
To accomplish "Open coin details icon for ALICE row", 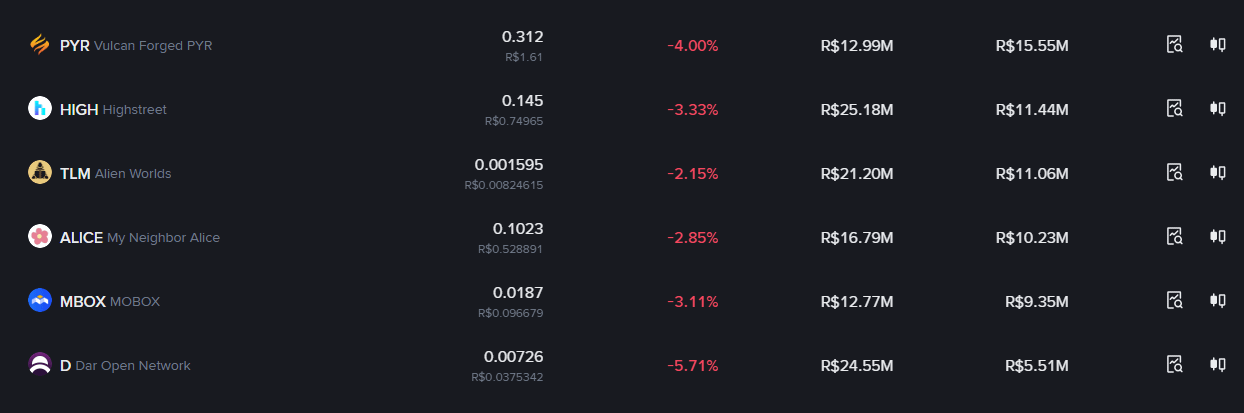I will point(1175,237).
